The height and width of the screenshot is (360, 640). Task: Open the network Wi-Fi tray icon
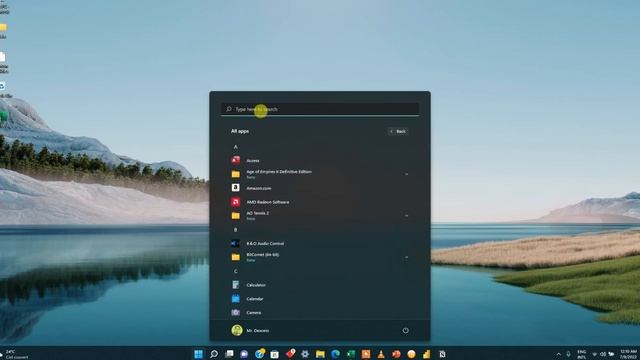(x=594, y=354)
